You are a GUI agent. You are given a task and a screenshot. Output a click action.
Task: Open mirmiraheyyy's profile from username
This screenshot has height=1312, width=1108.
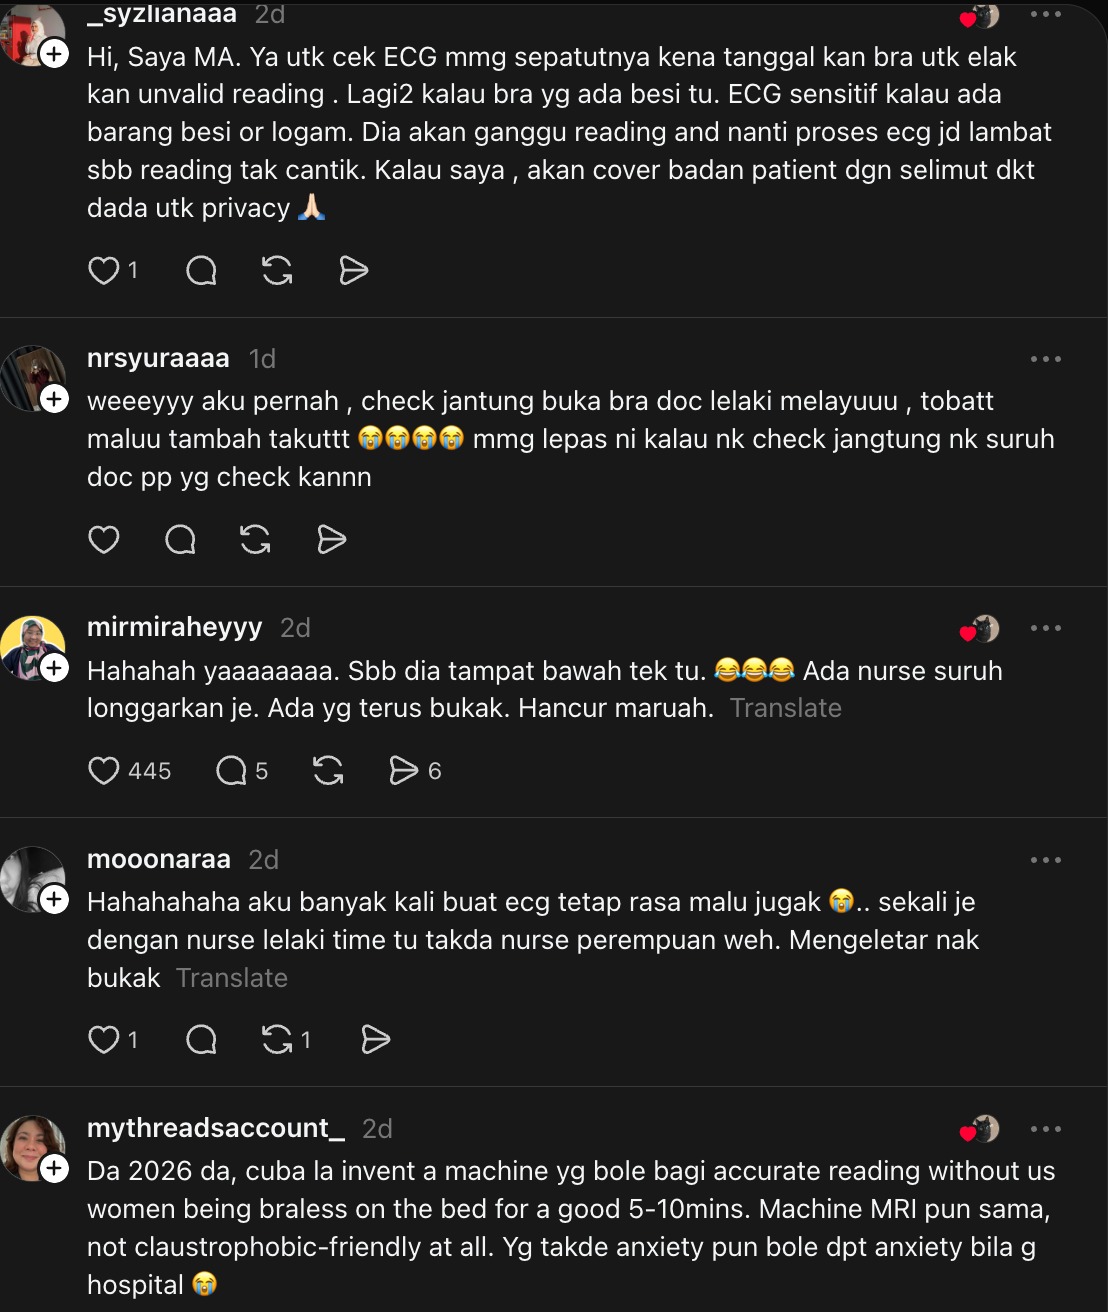[x=174, y=627]
